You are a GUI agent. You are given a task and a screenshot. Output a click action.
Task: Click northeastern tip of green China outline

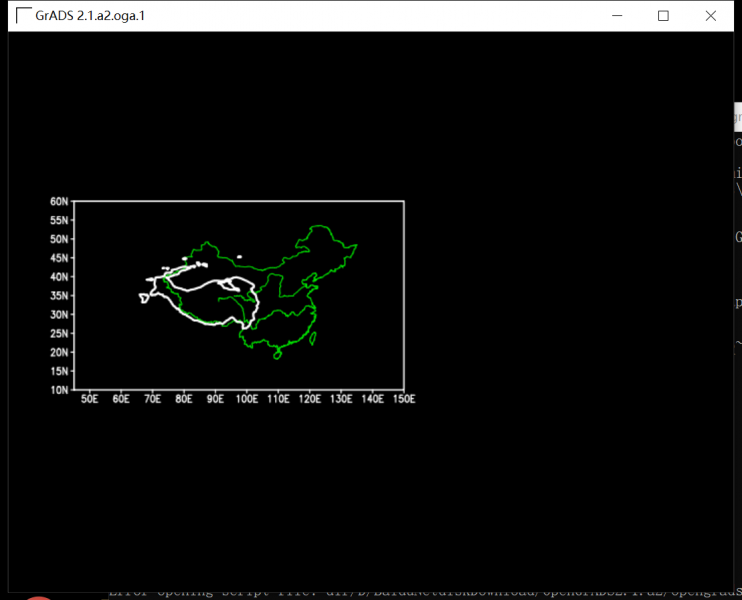tap(355, 245)
